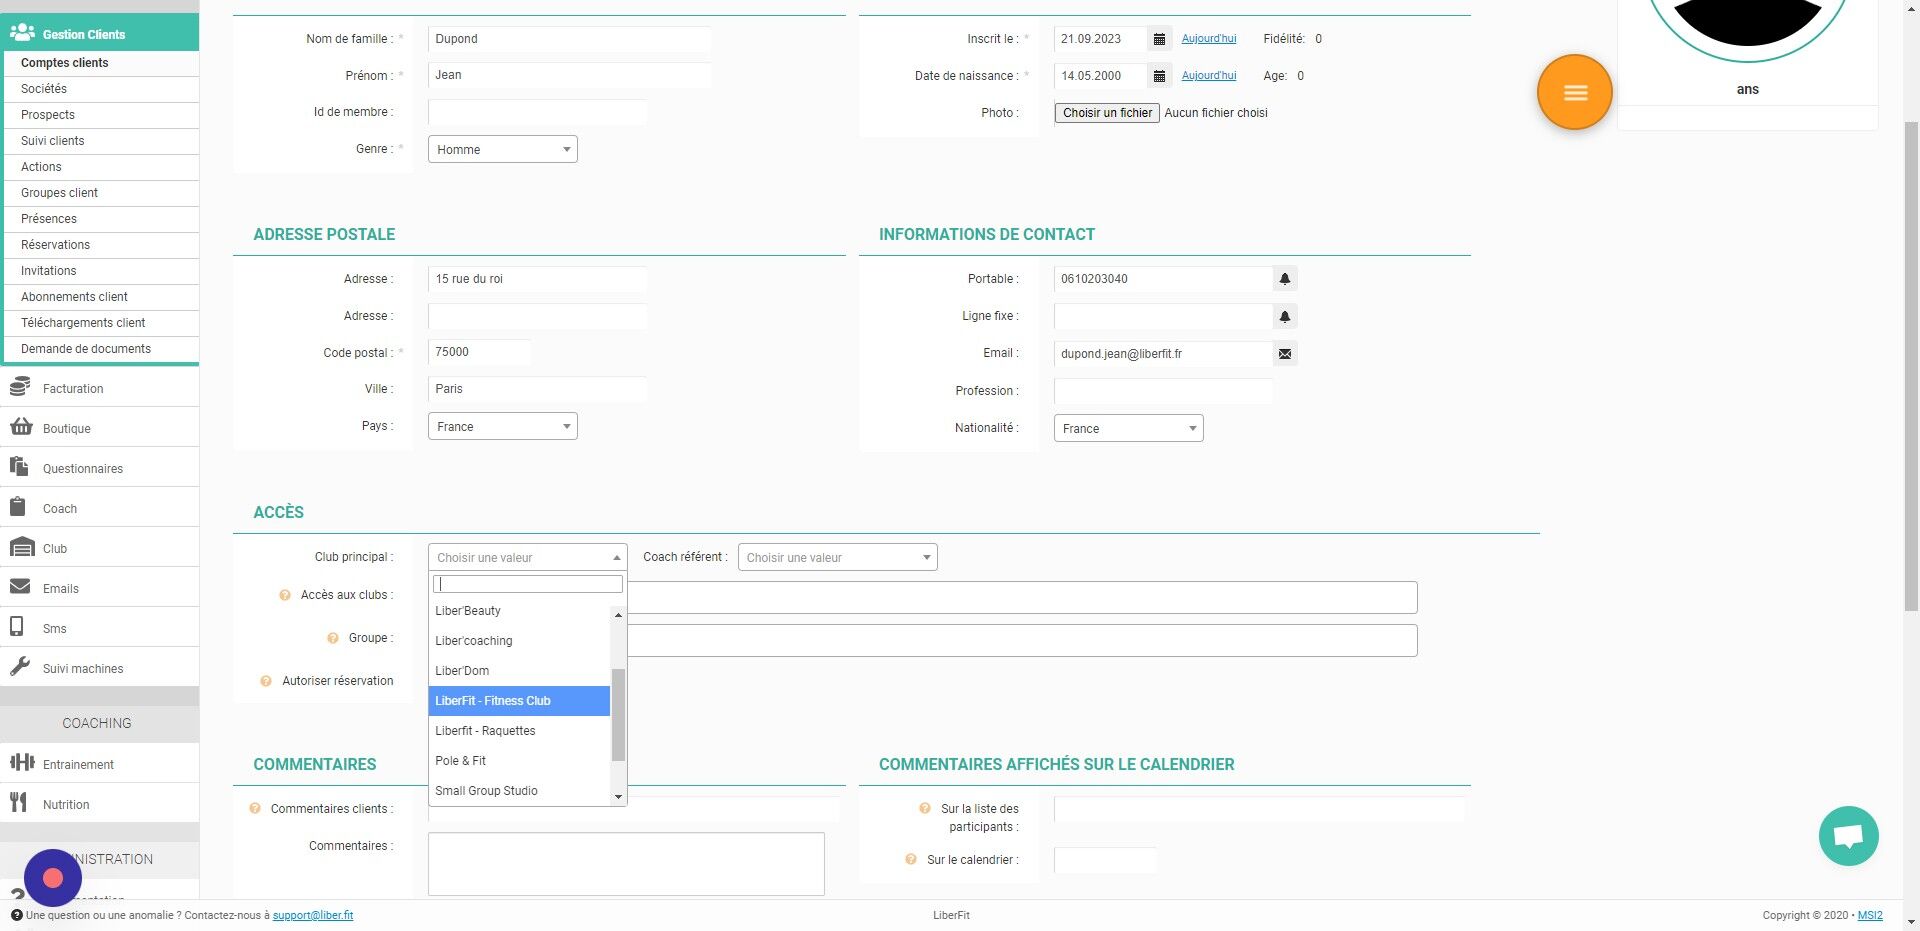Click the Code postal field
This screenshot has width=1920, height=931.
pos(480,352)
